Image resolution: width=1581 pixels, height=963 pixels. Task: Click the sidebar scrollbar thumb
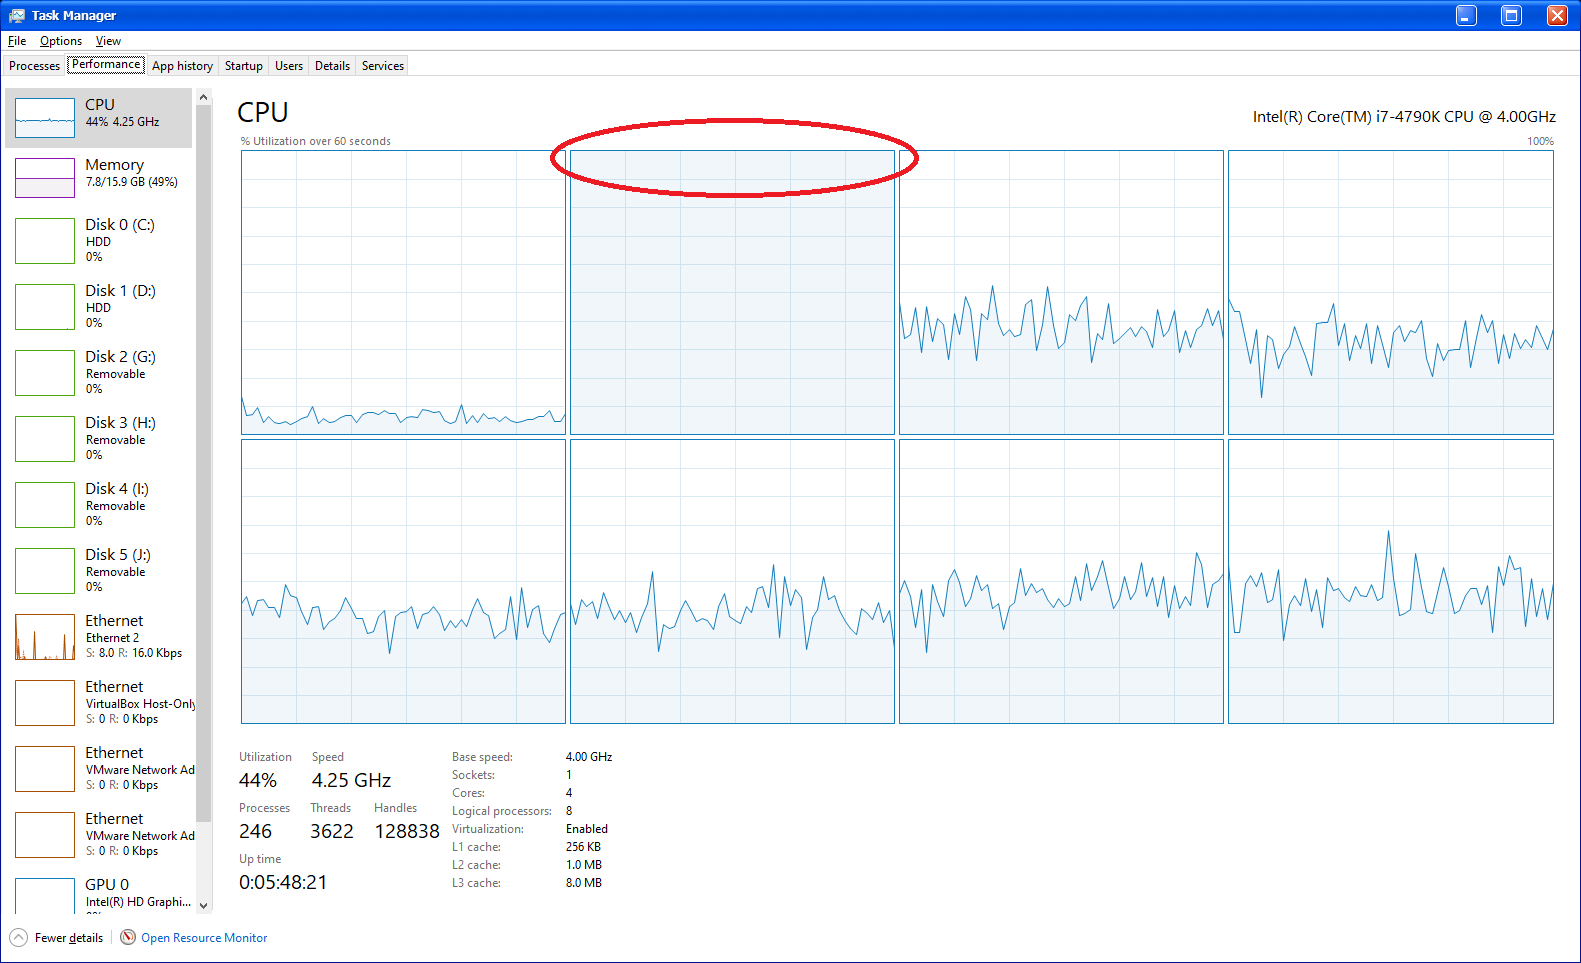204,462
